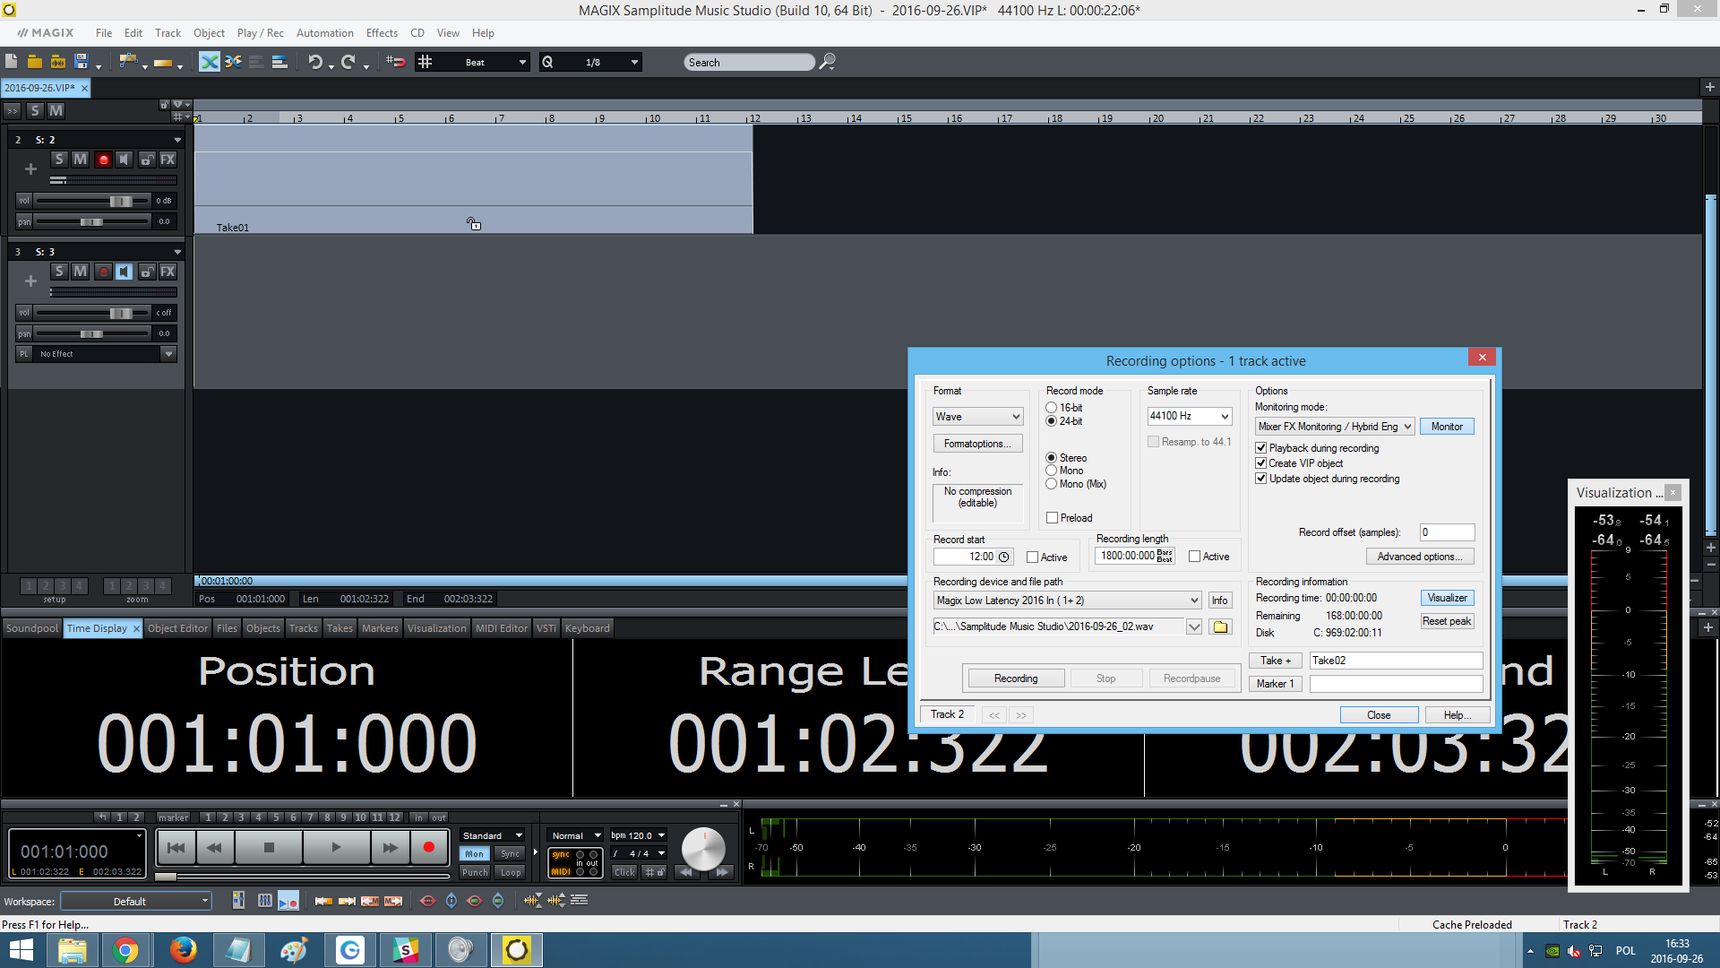This screenshot has height=968, width=1720.
Task: Click the Save project floppy icon
Action: tap(82, 62)
